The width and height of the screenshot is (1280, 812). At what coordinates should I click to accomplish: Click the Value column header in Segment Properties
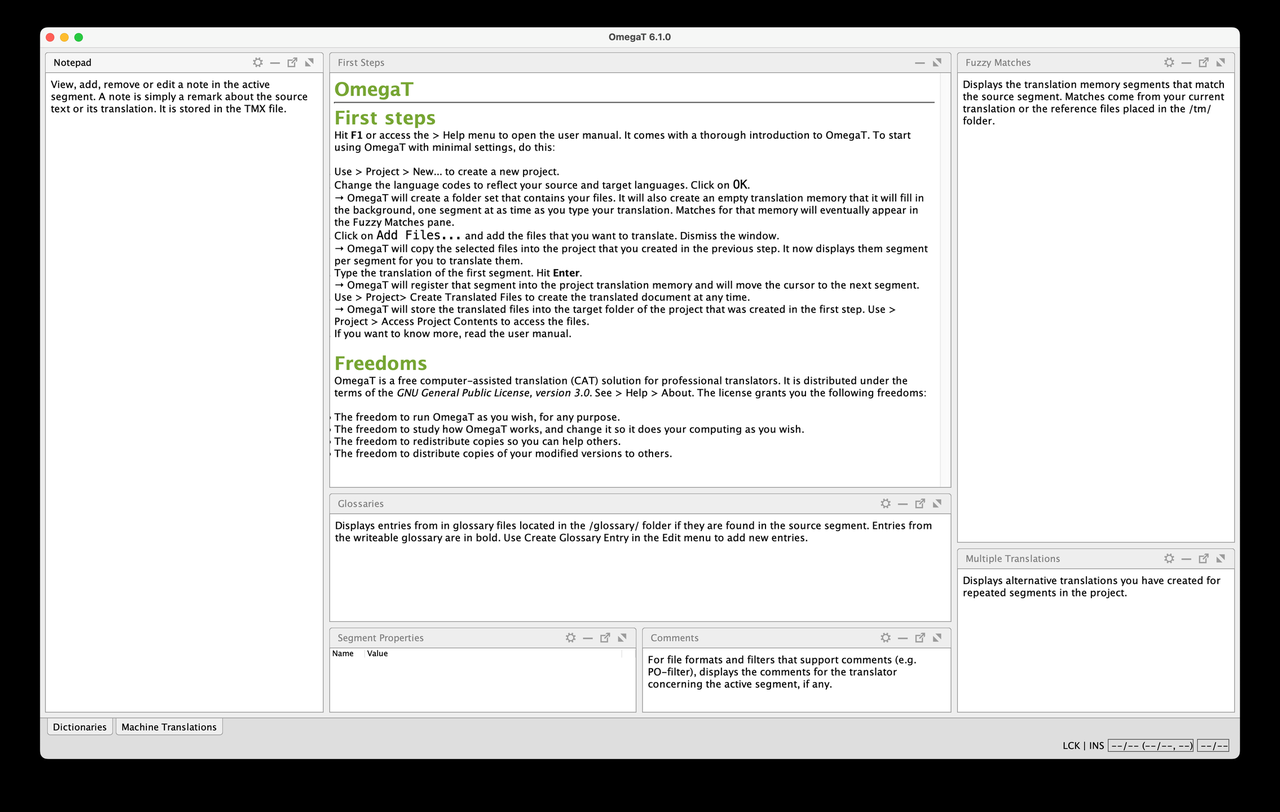pyautogui.click(x=377, y=654)
